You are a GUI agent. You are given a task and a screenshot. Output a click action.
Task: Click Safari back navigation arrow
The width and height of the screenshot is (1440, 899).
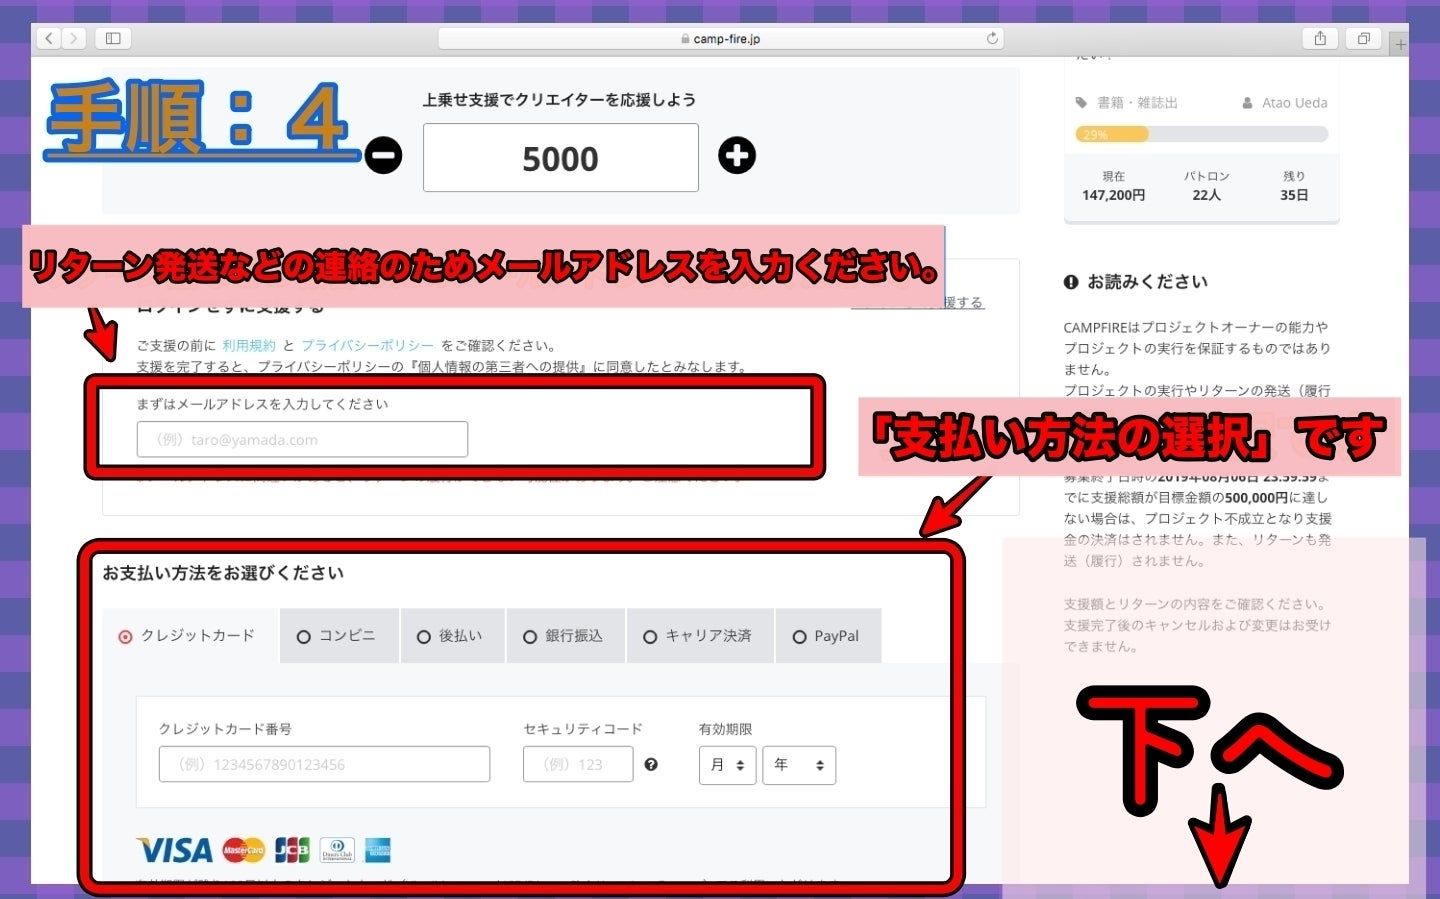tap(49, 38)
